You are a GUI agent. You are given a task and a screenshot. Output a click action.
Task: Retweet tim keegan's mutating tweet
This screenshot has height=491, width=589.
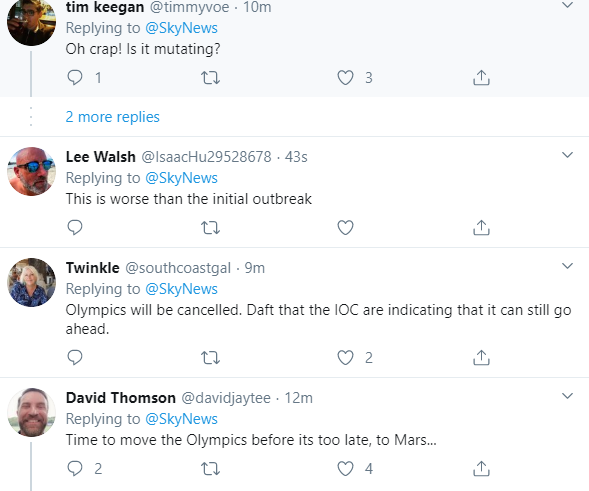point(210,78)
